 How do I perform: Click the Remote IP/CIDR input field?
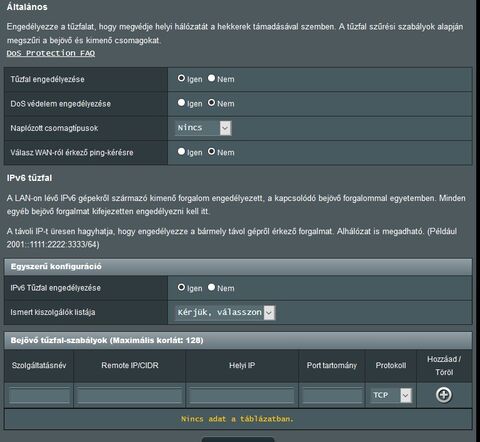pos(130,396)
